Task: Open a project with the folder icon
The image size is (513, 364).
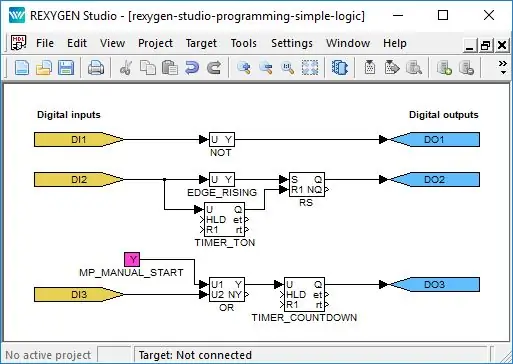Action: (44, 68)
